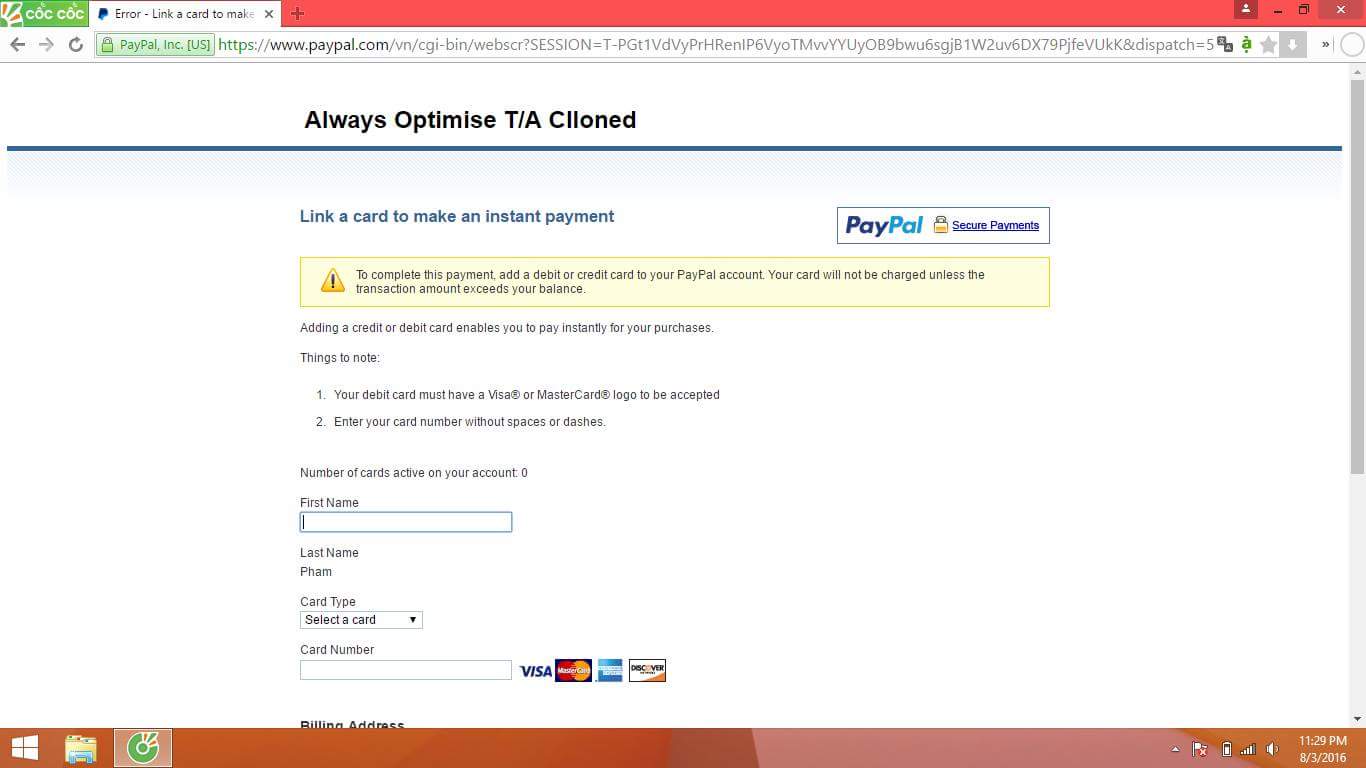Click the scrollbar up arrow
Viewport: 1366px width, 768px height.
[1357, 71]
